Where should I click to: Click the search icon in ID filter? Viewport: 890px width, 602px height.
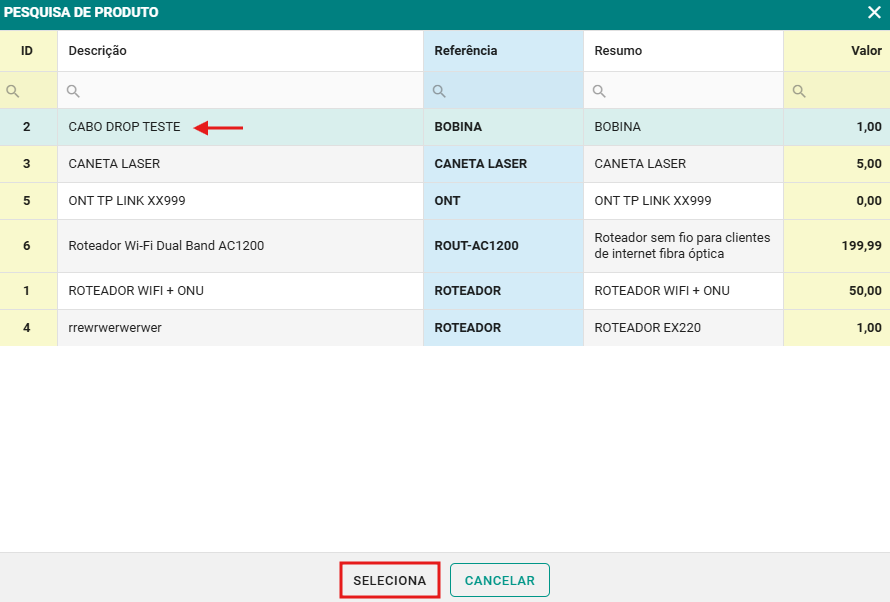(13, 91)
